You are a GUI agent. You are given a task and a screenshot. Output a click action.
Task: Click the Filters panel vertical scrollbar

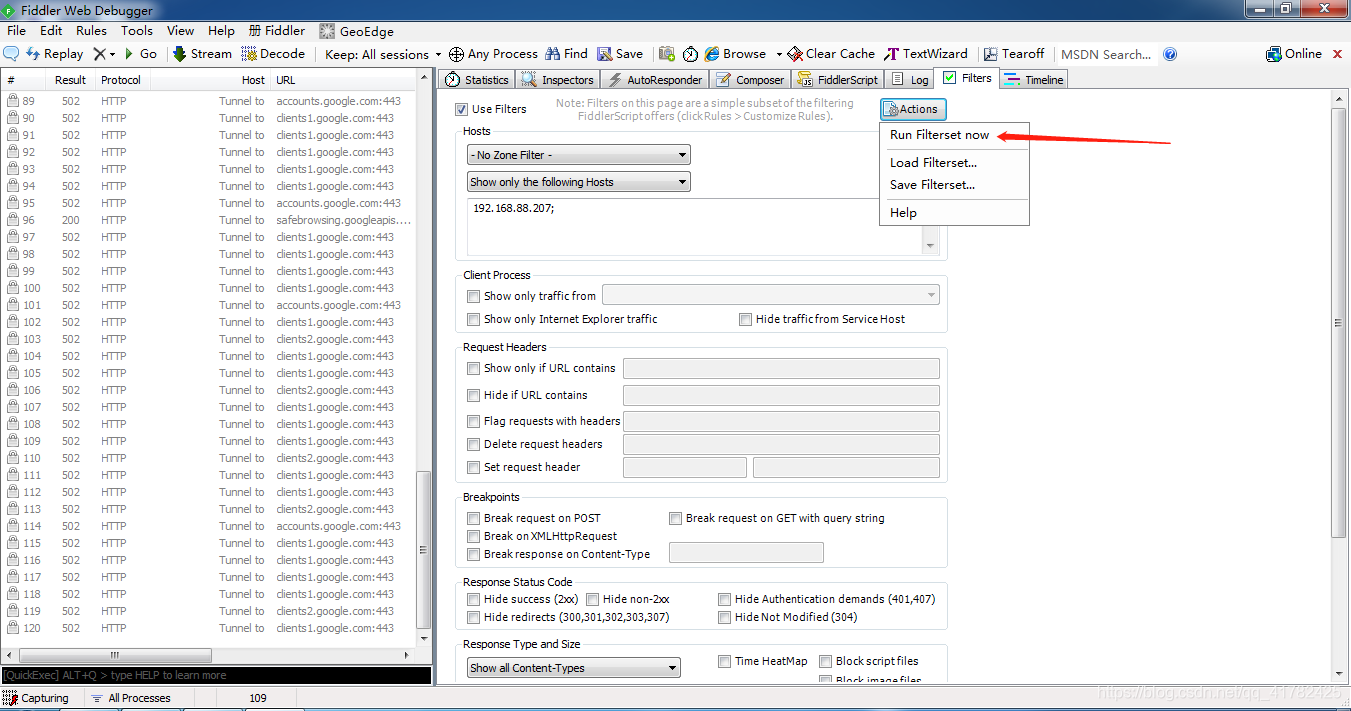pyautogui.click(x=1339, y=323)
